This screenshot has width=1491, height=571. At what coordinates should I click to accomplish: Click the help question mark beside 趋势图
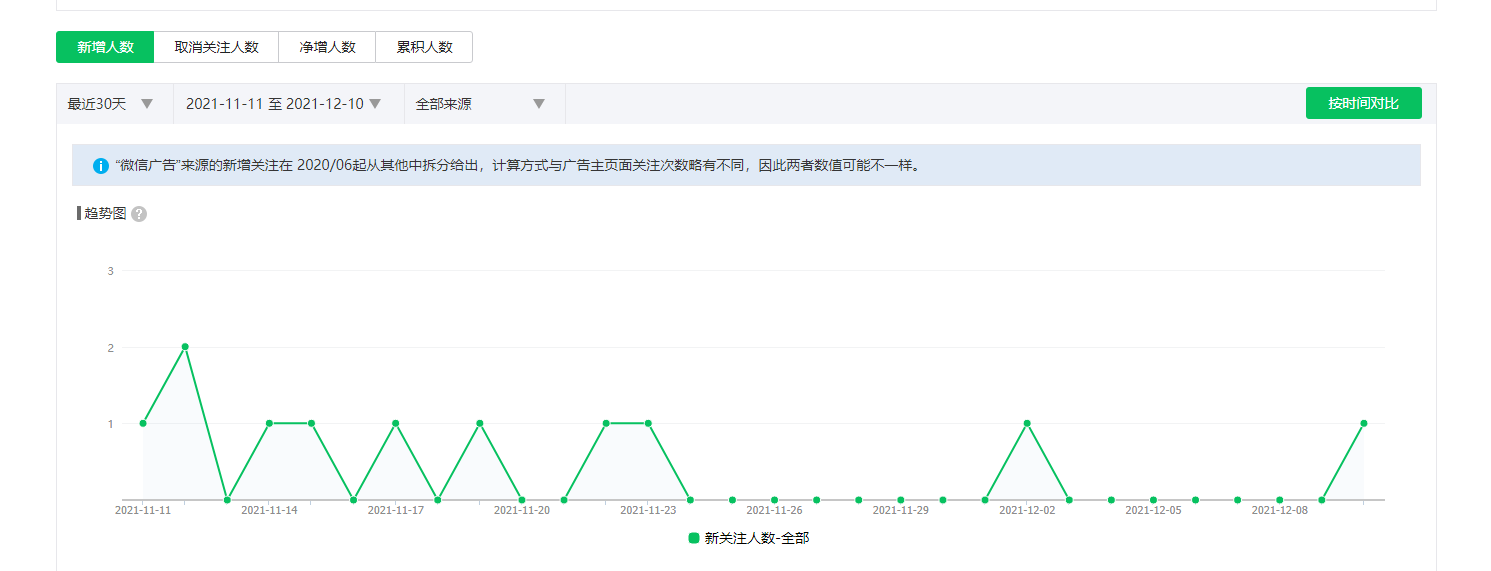(139, 214)
